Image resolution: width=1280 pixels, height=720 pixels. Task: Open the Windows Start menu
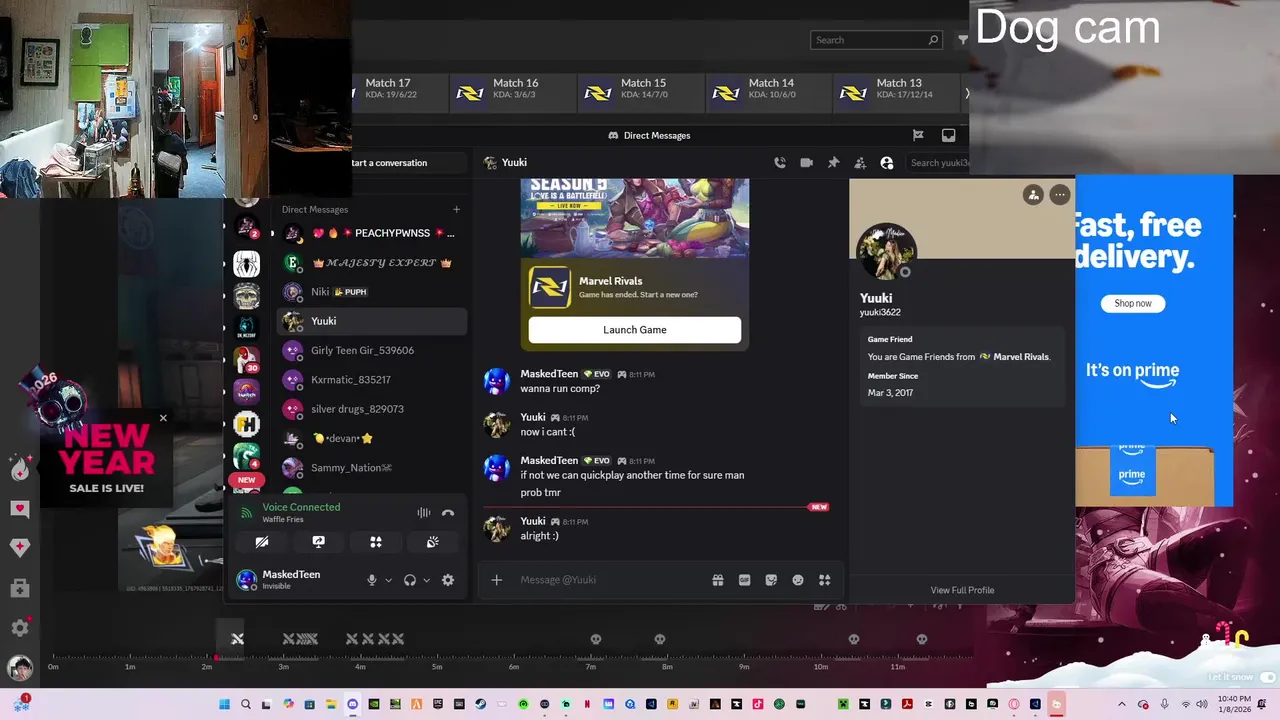click(x=225, y=704)
